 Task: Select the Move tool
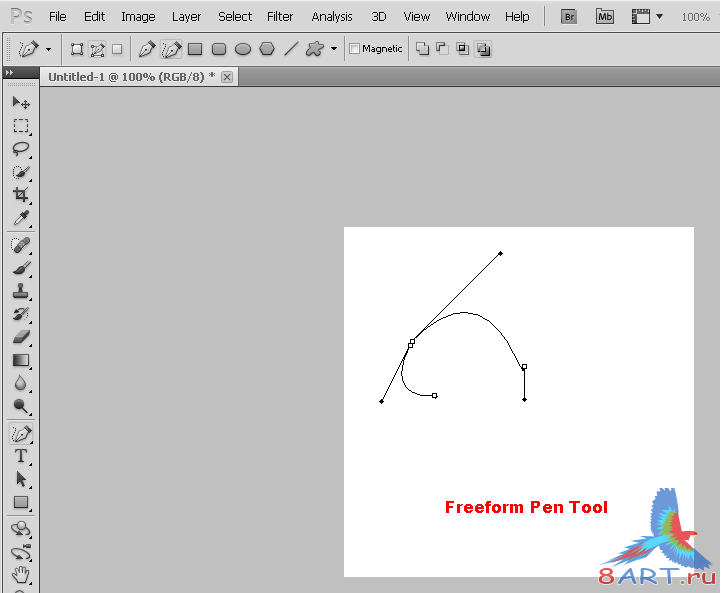[21, 102]
